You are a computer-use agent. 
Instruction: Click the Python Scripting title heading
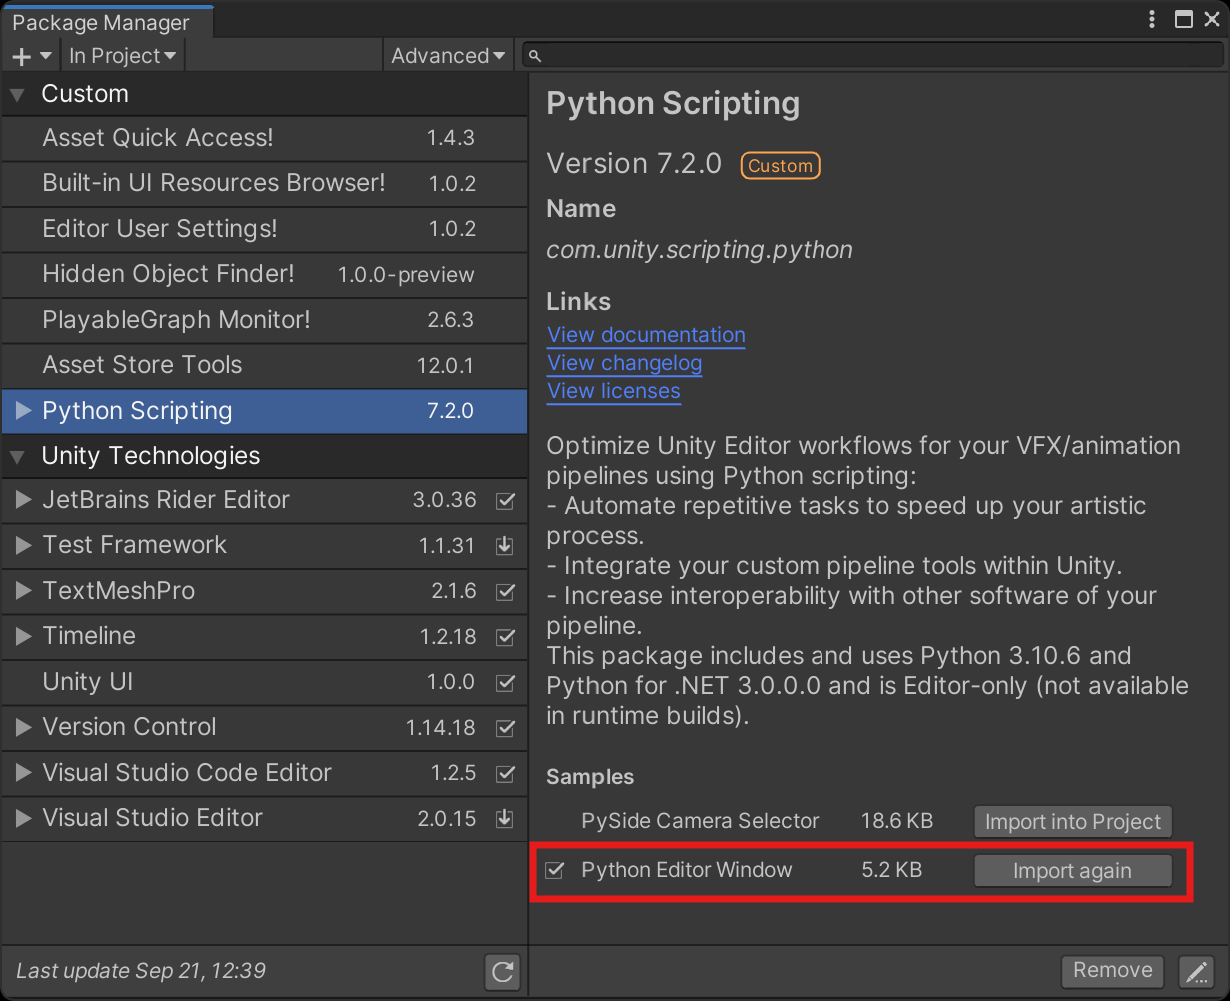pos(673,104)
